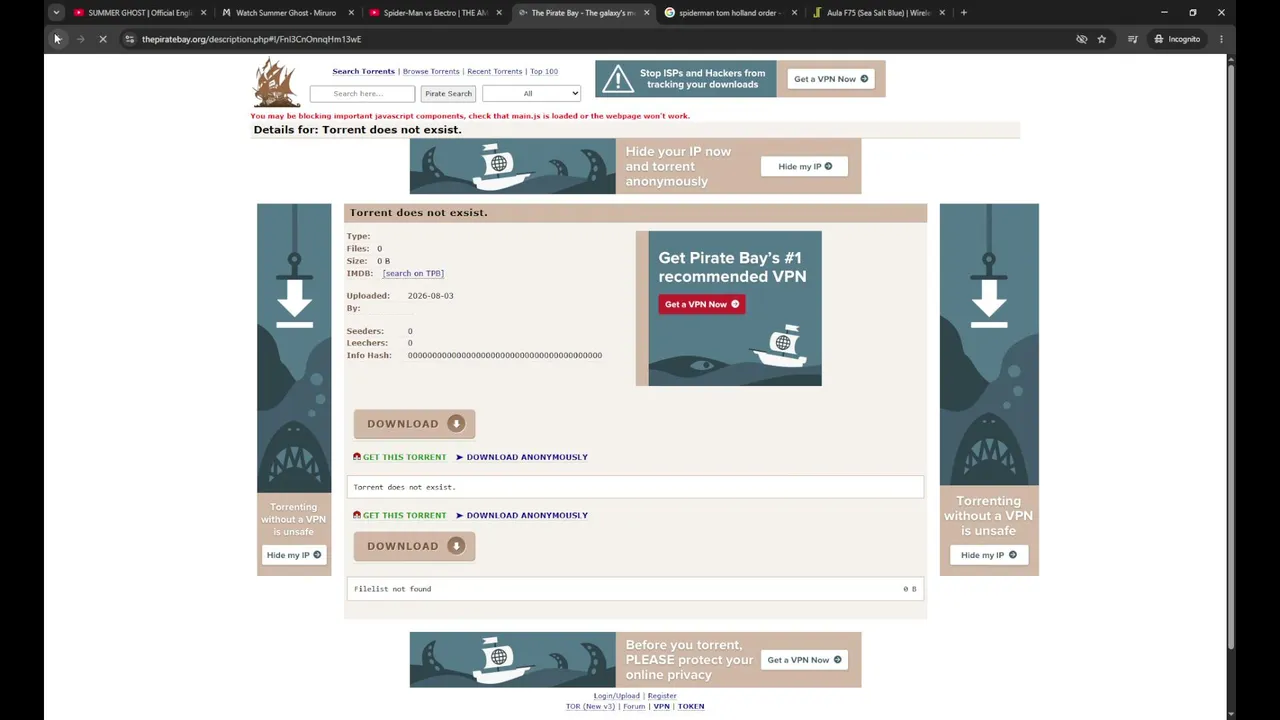Click 'Hide my IP' in the top ship banner

805,166
